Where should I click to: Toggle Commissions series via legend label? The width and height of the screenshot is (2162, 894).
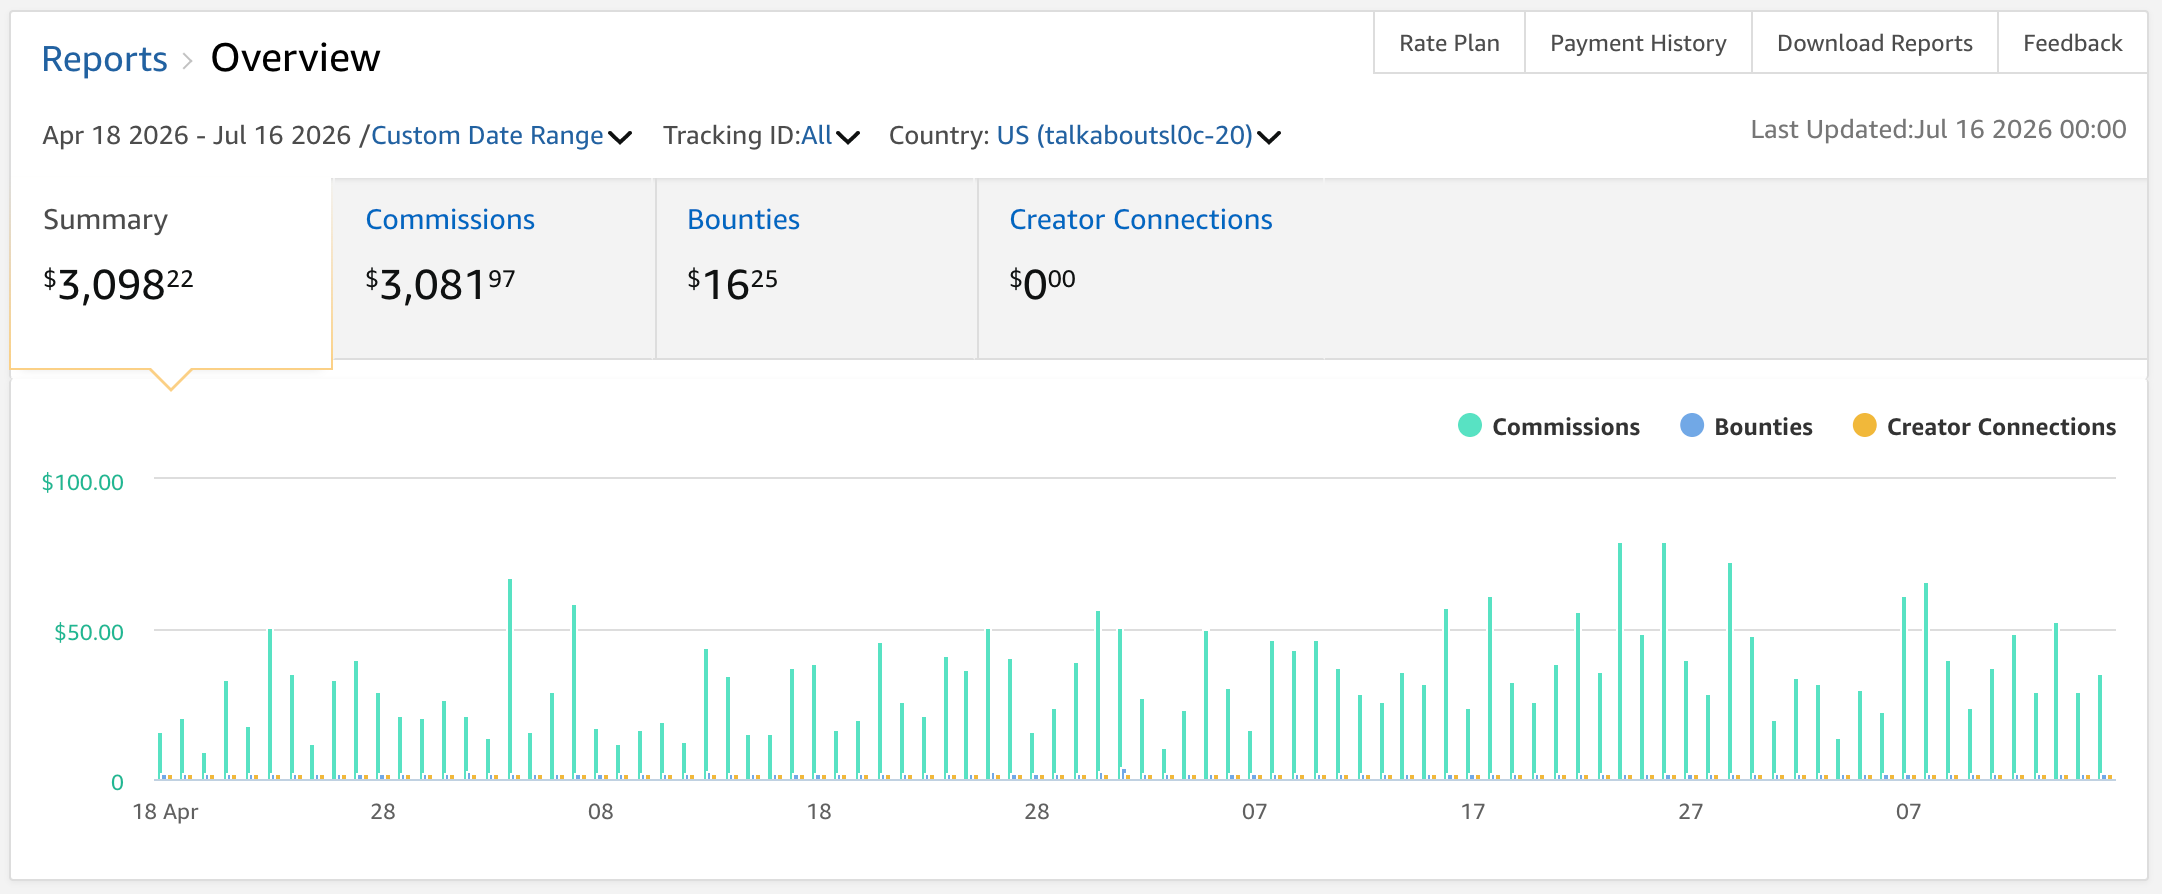click(1566, 427)
